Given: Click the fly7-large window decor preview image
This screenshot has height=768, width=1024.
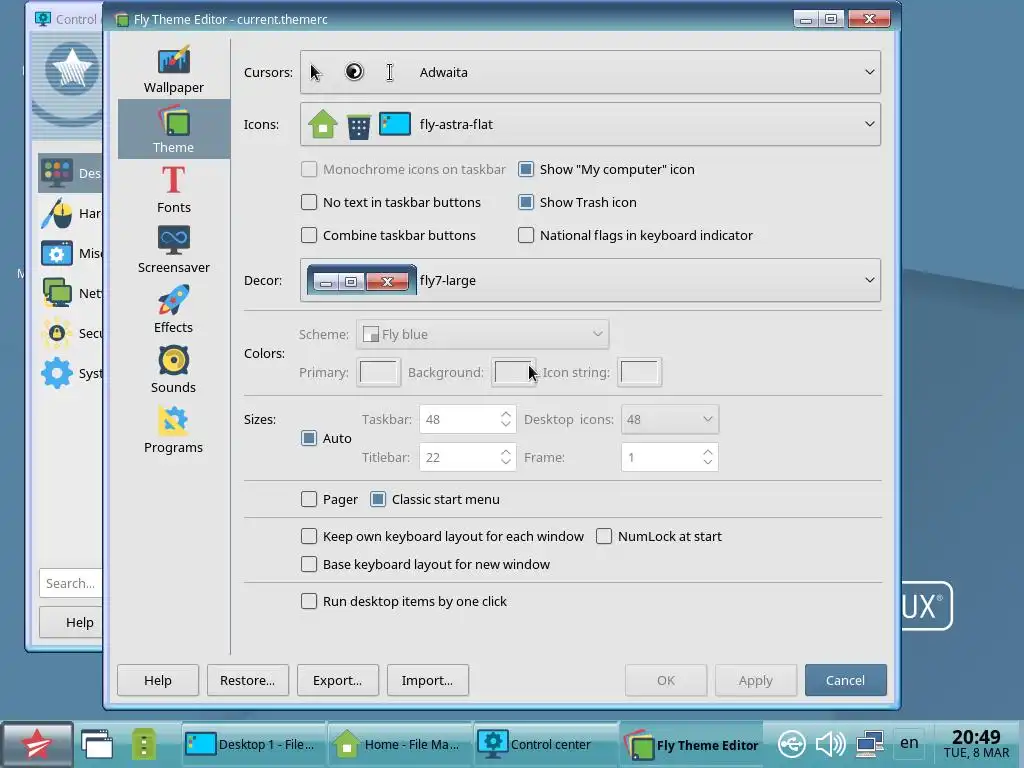Looking at the screenshot, I should pyautogui.click(x=362, y=280).
